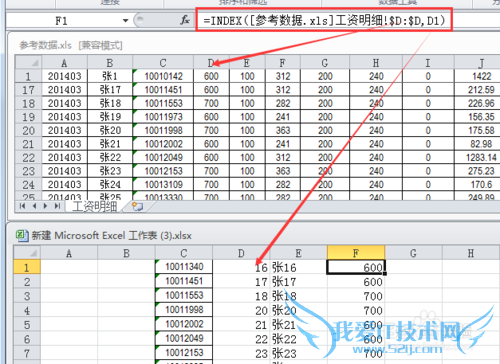Click cell 10012049 in lower workbook

pos(184,338)
